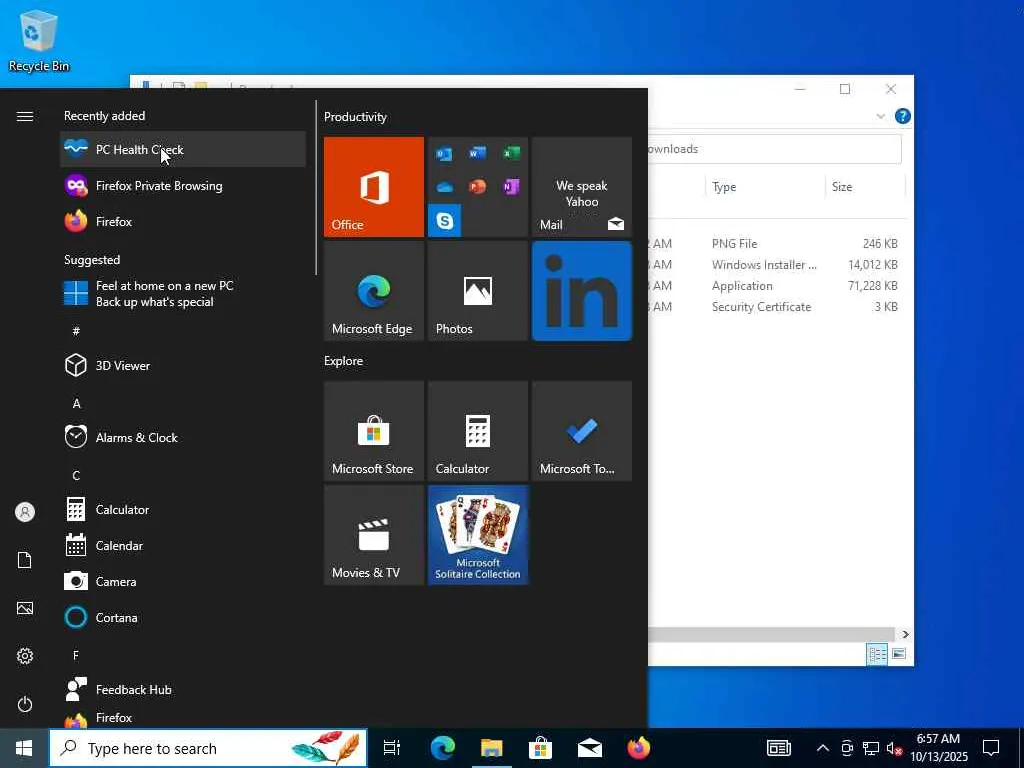Click the muted volume tray icon

tap(894, 748)
